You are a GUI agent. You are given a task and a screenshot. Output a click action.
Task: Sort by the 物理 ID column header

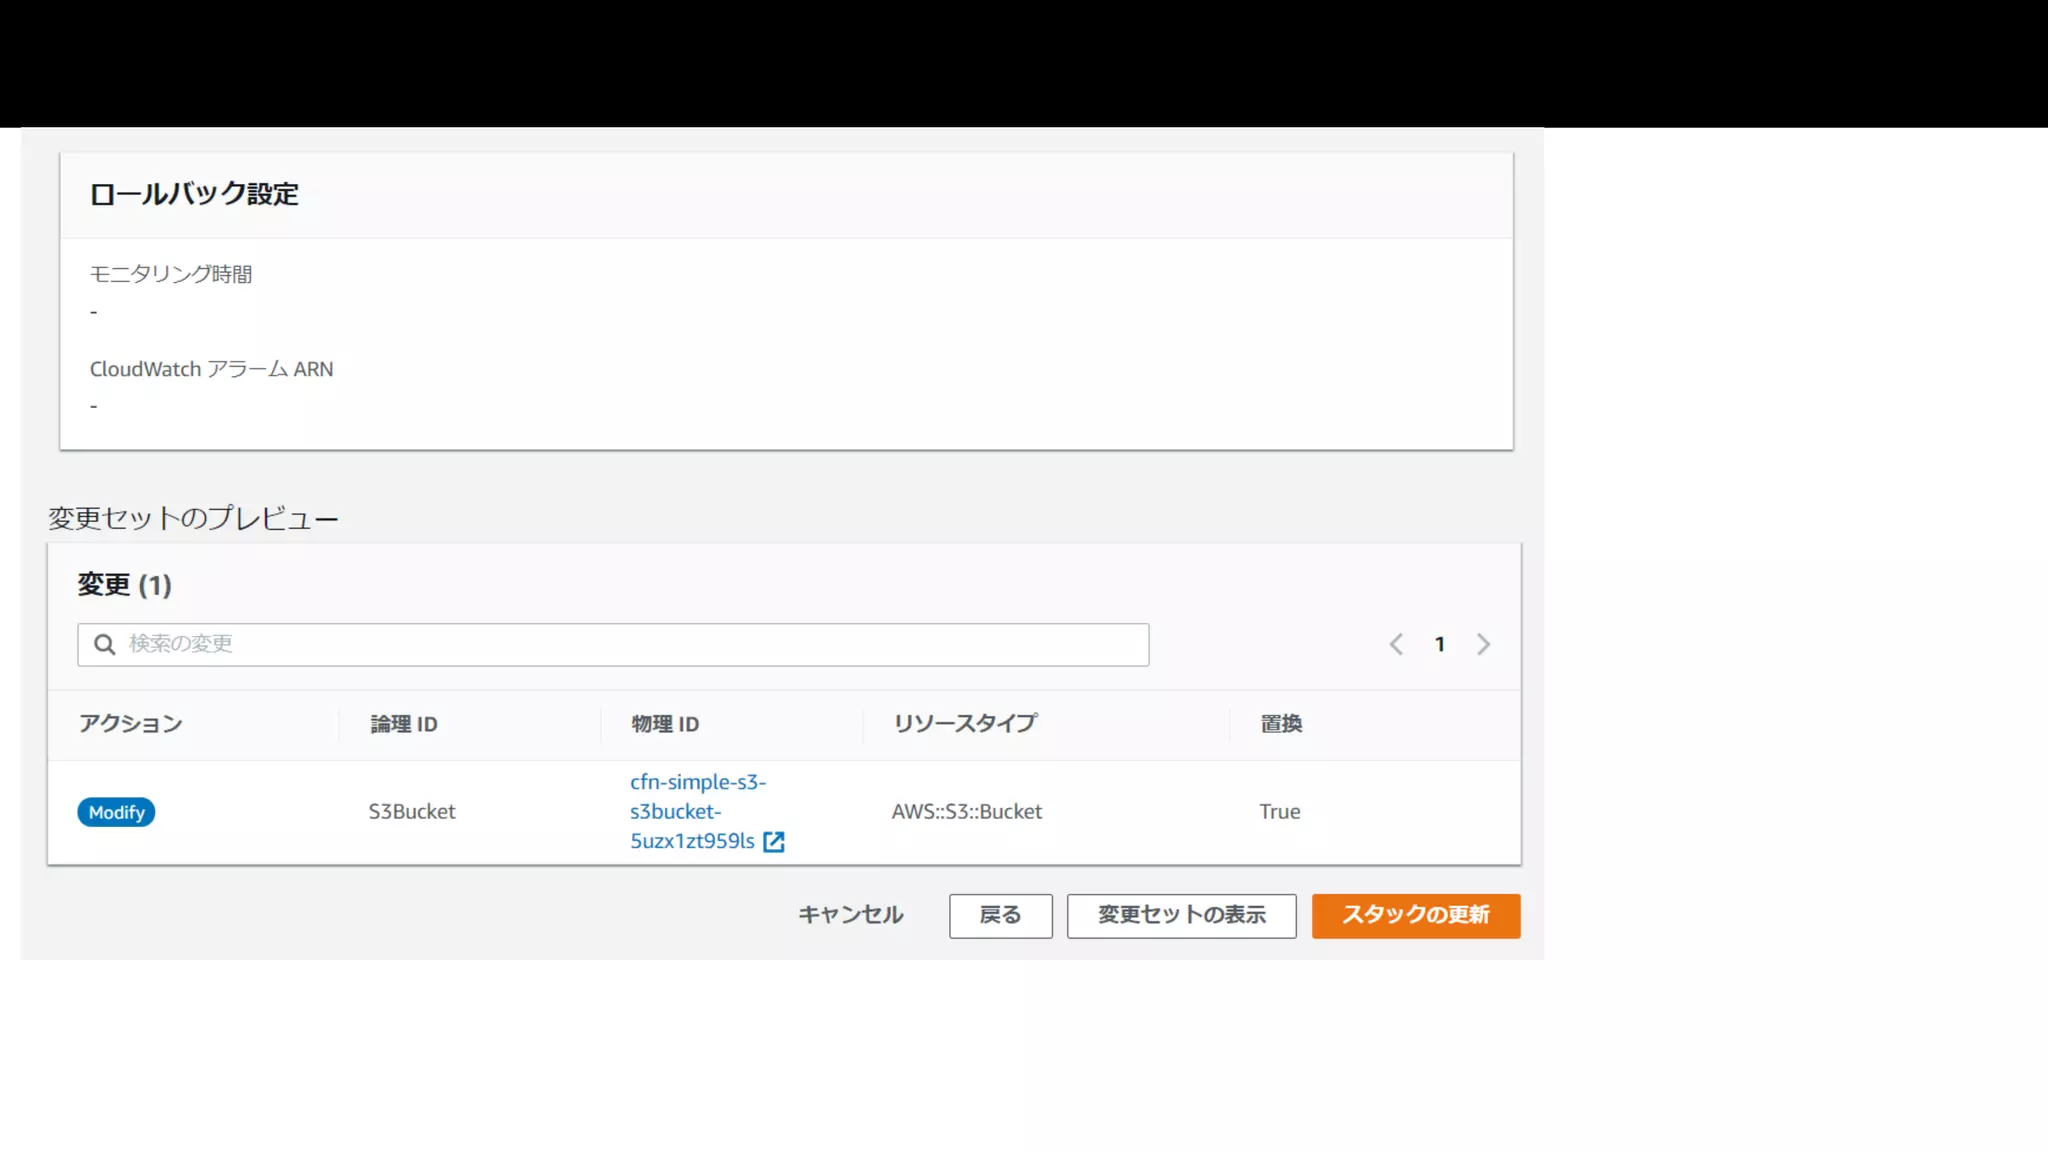665,724
